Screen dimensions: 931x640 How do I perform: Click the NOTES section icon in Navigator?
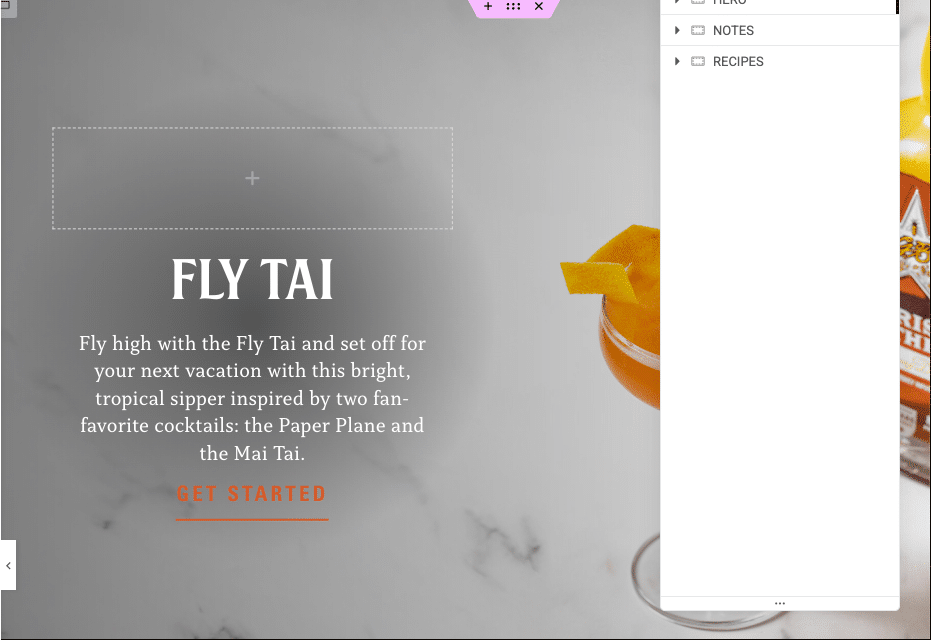(698, 30)
